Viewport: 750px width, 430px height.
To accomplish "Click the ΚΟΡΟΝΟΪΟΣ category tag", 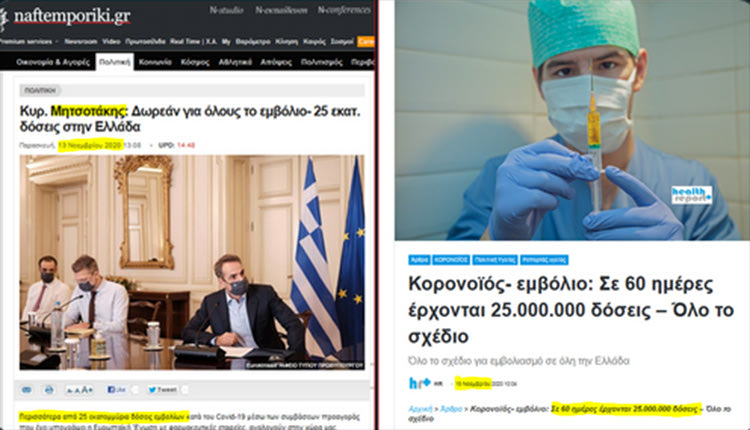I will click(451, 260).
